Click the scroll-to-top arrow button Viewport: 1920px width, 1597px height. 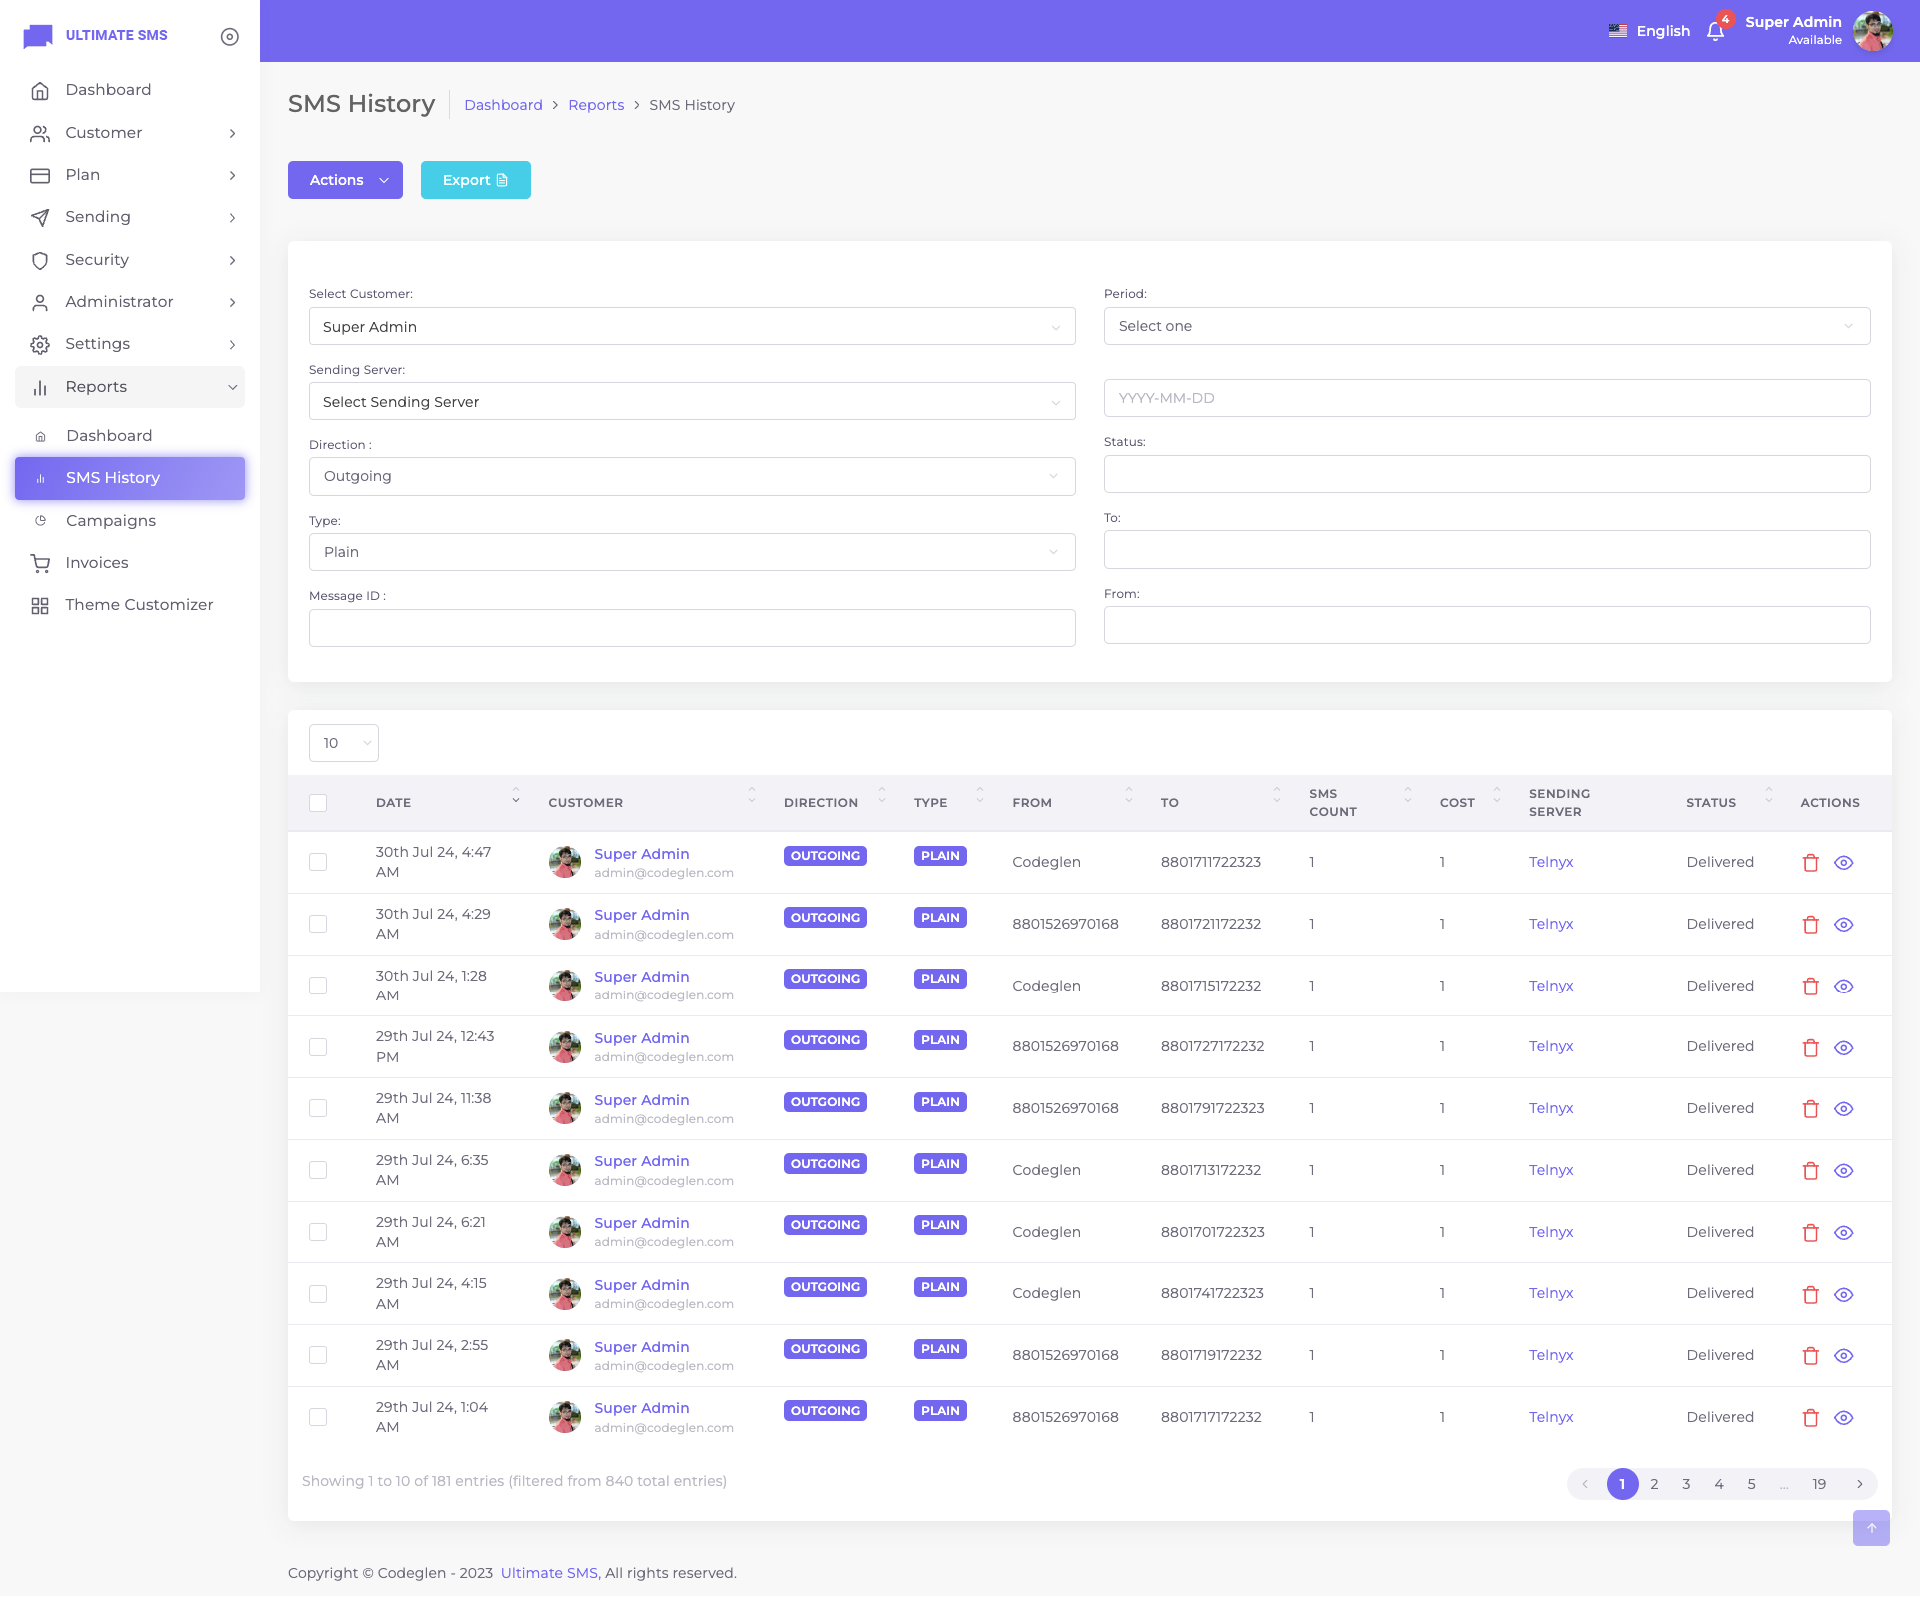coord(1870,1527)
